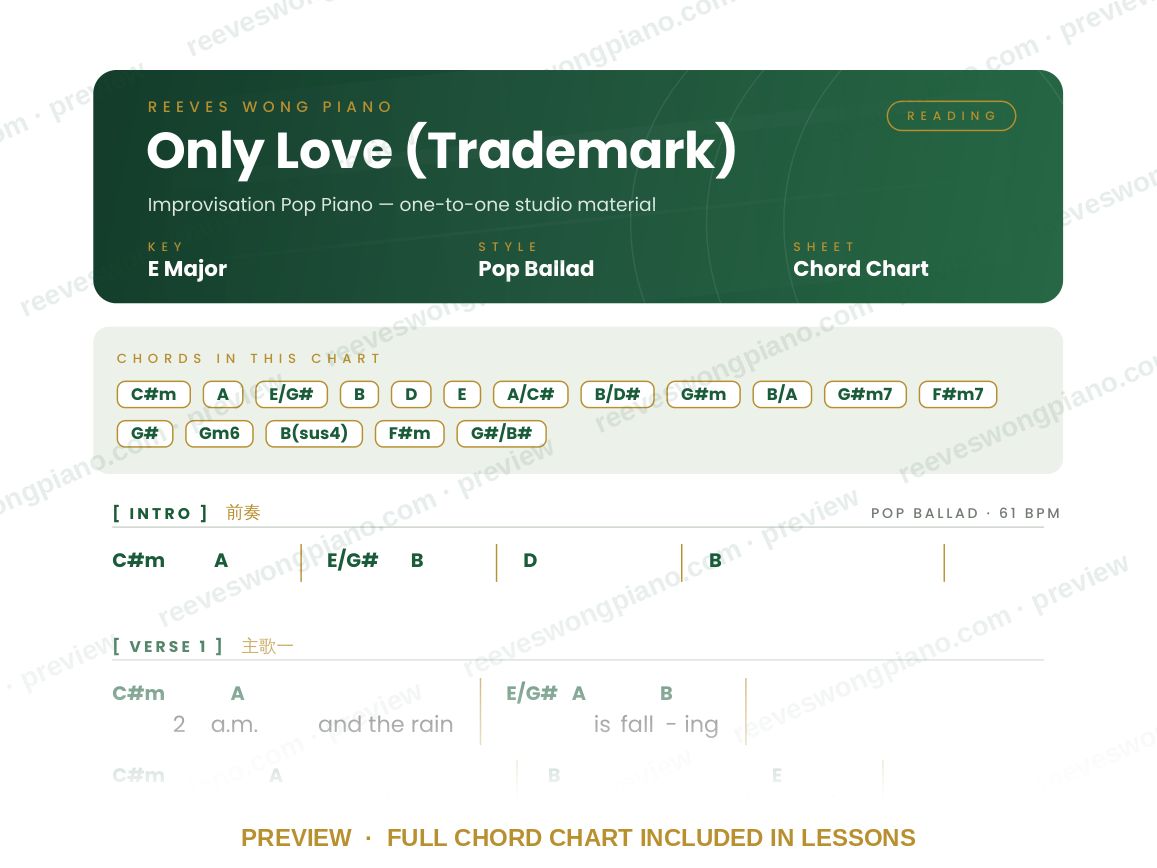Click the A chord above "a.m." lyric
This screenshot has height=868, width=1157.
click(x=237, y=693)
